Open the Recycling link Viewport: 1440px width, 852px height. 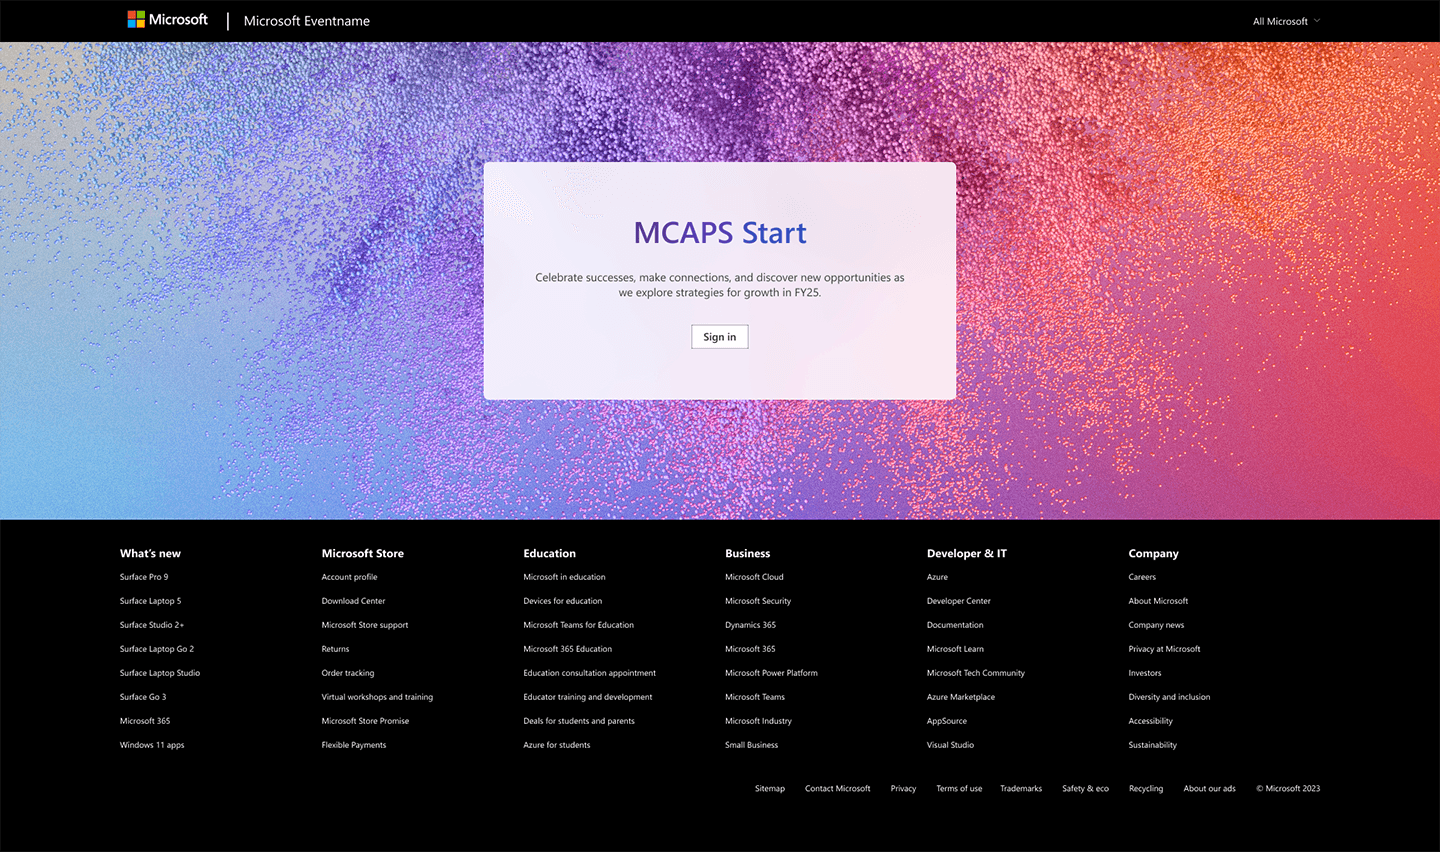pyautogui.click(x=1146, y=789)
